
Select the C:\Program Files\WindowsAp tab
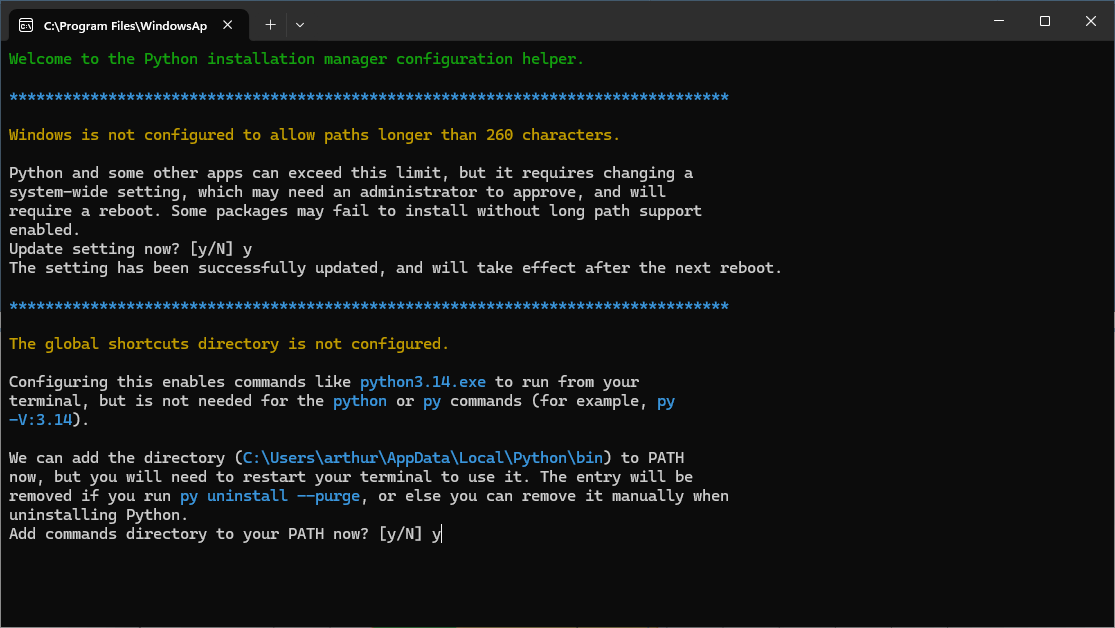129,26
